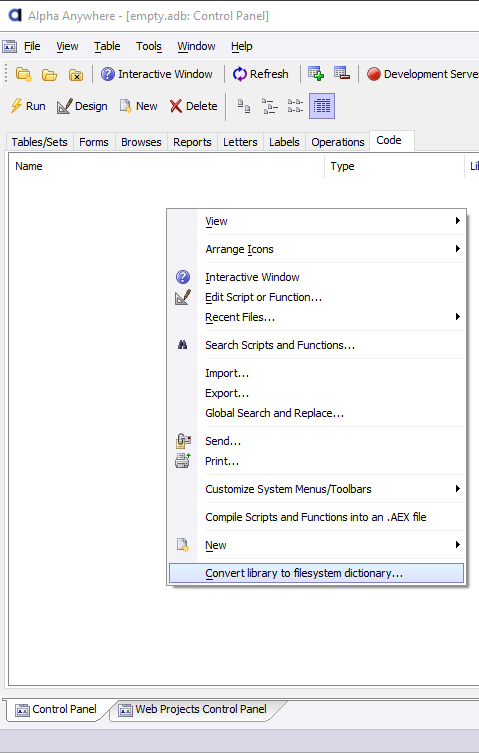Sort by the Name column header
This screenshot has width=479, height=753.
pos(167,166)
